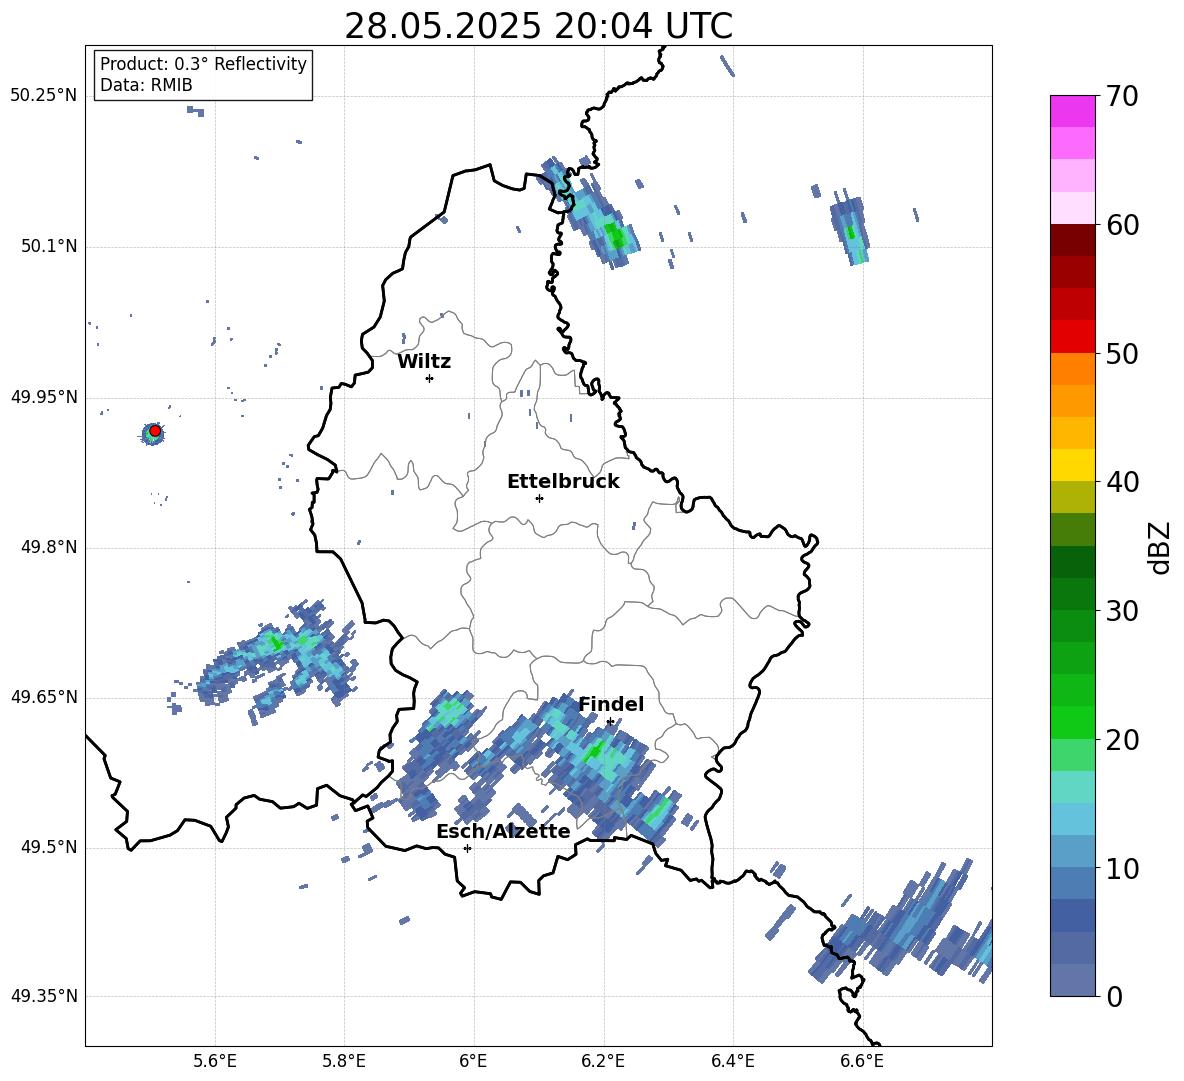The height and width of the screenshot is (1081, 1184).
Task: Click the 6°E longitude label
Action: (473, 1061)
